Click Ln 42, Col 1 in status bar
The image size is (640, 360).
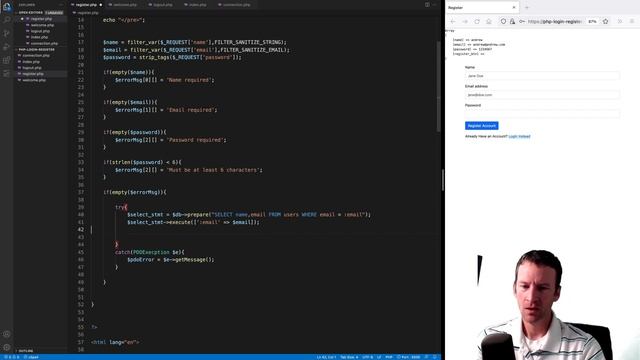(326, 357)
